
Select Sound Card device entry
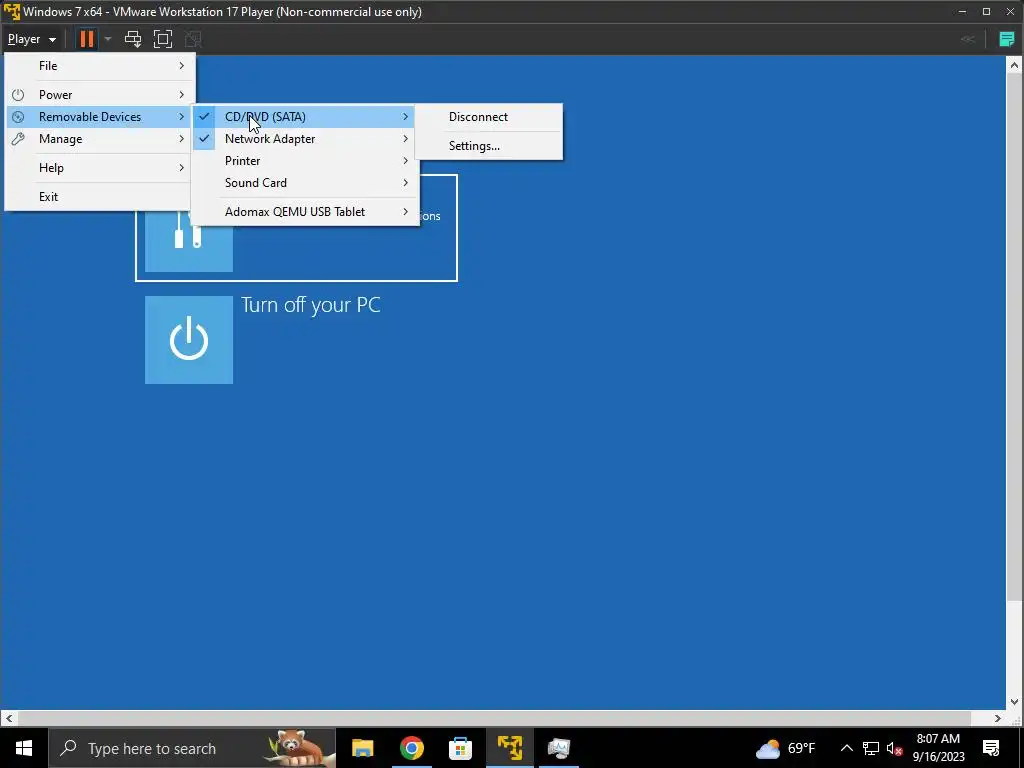click(305, 183)
